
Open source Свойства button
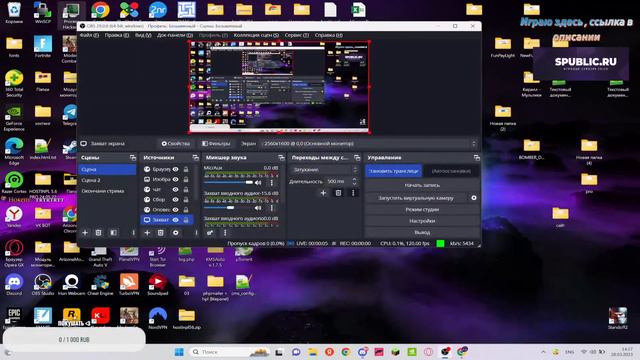coord(176,144)
